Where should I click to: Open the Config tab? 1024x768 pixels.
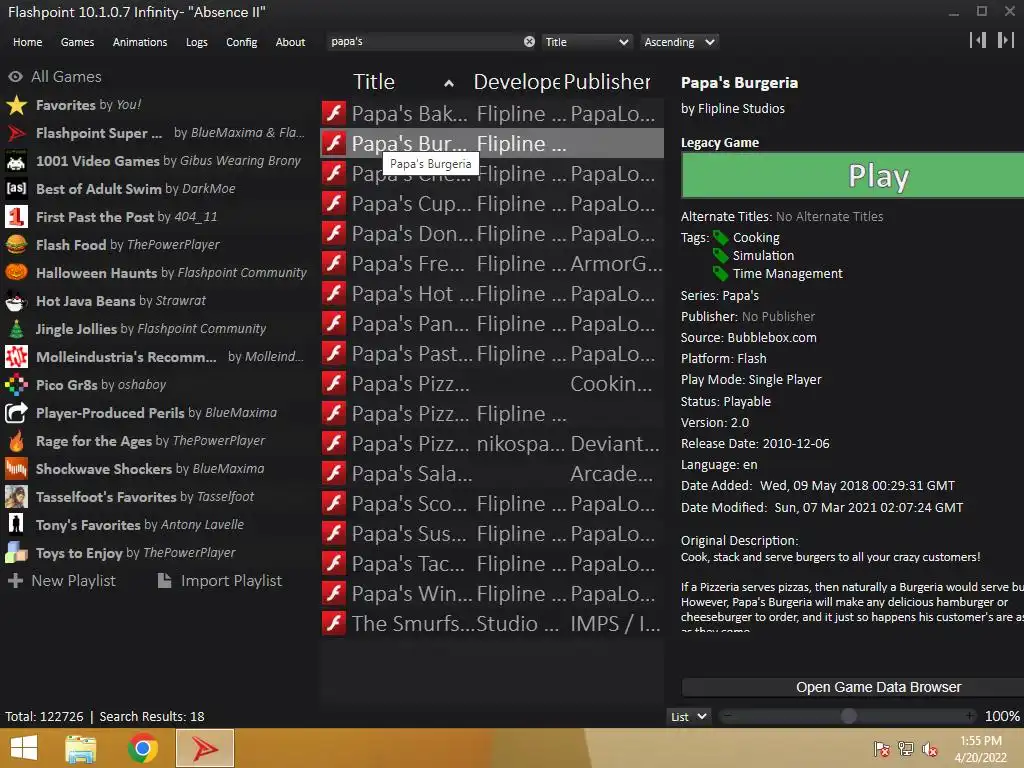coord(242,42)
